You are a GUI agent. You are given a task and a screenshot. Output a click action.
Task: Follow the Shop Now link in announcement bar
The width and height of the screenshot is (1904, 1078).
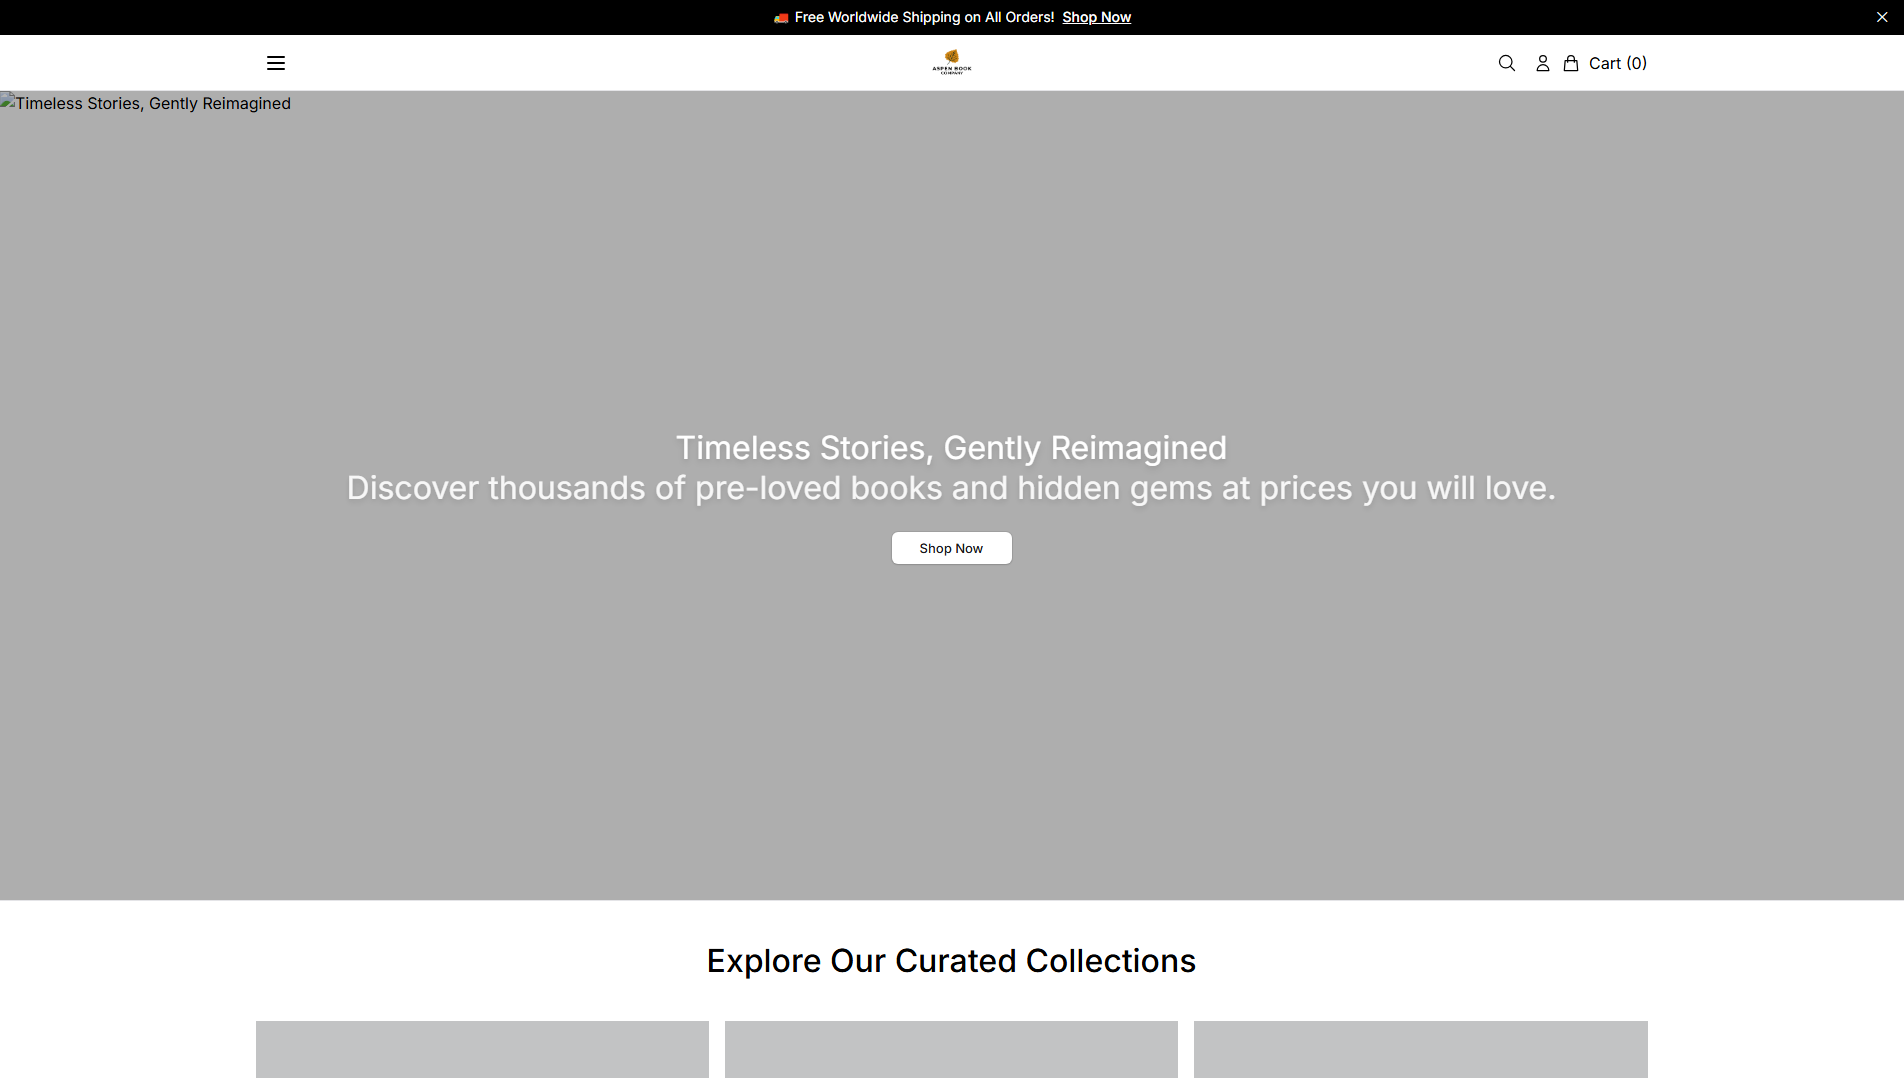(x=1097, y=17)
